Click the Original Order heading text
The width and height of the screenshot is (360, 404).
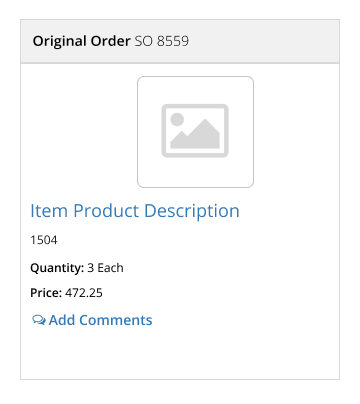point(81,41)
